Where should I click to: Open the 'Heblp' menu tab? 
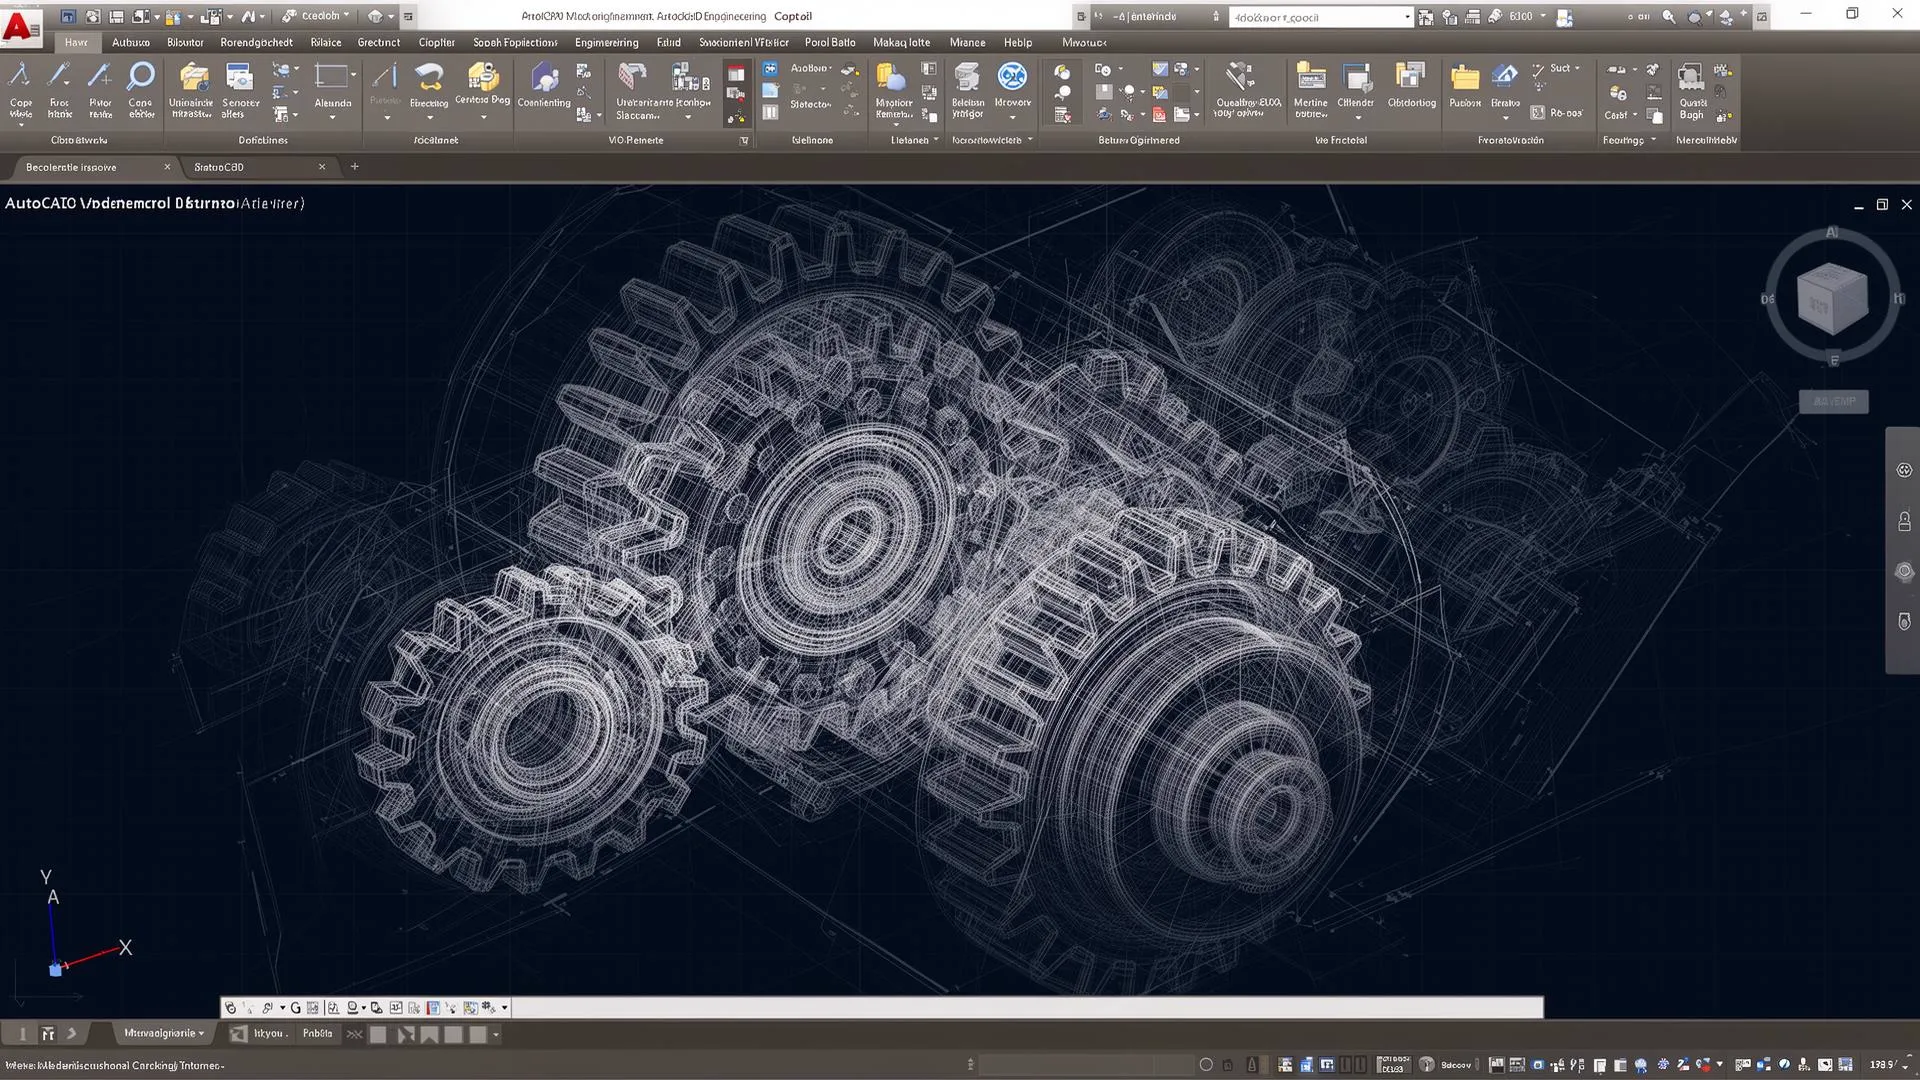tap(1018, 42)
